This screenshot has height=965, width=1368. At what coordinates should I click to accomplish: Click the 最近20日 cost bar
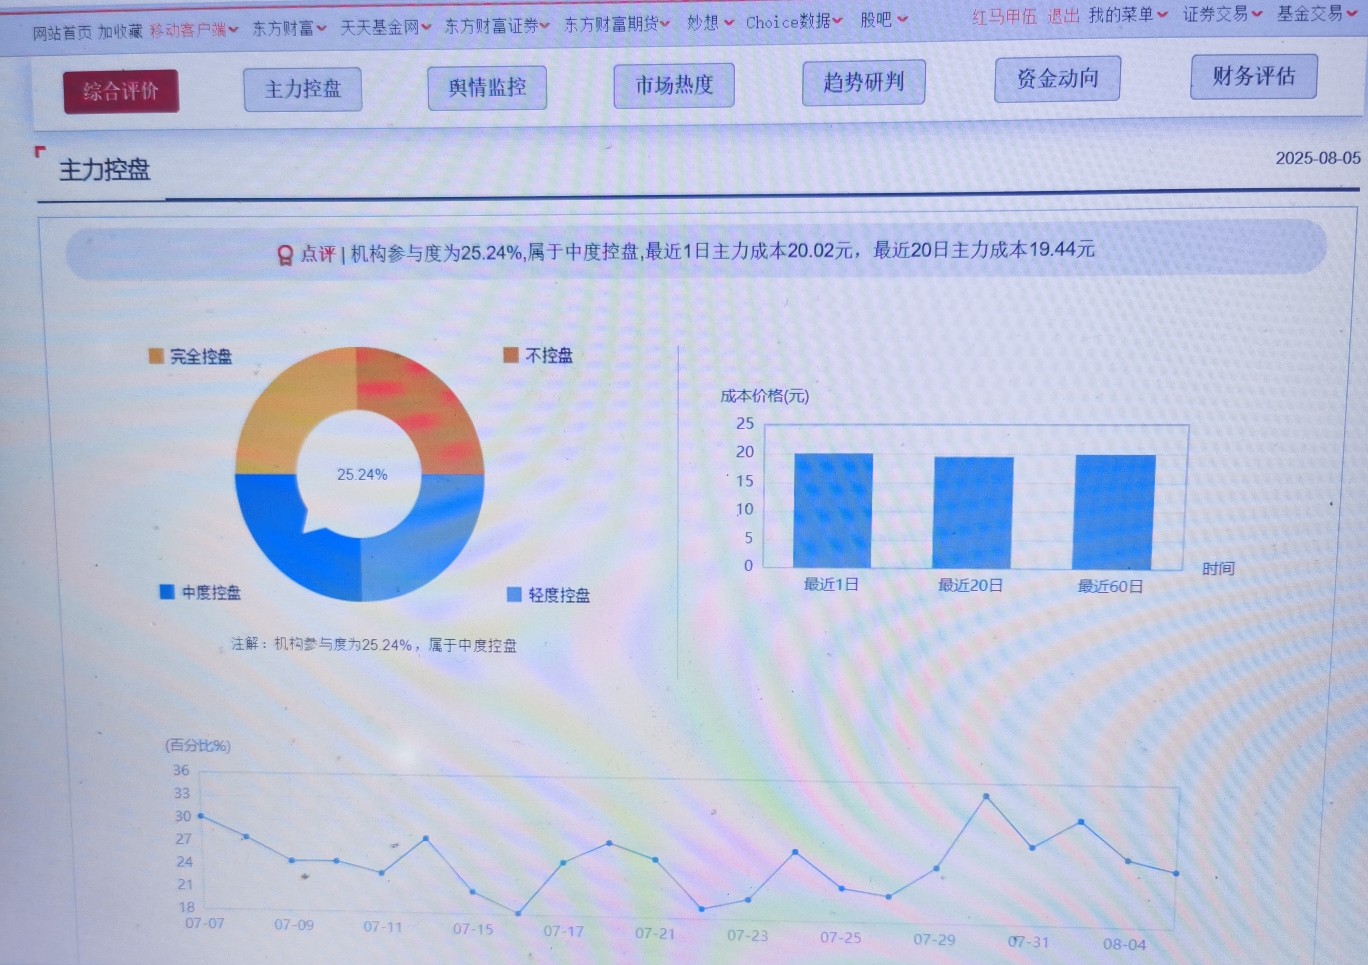(973, 513)
